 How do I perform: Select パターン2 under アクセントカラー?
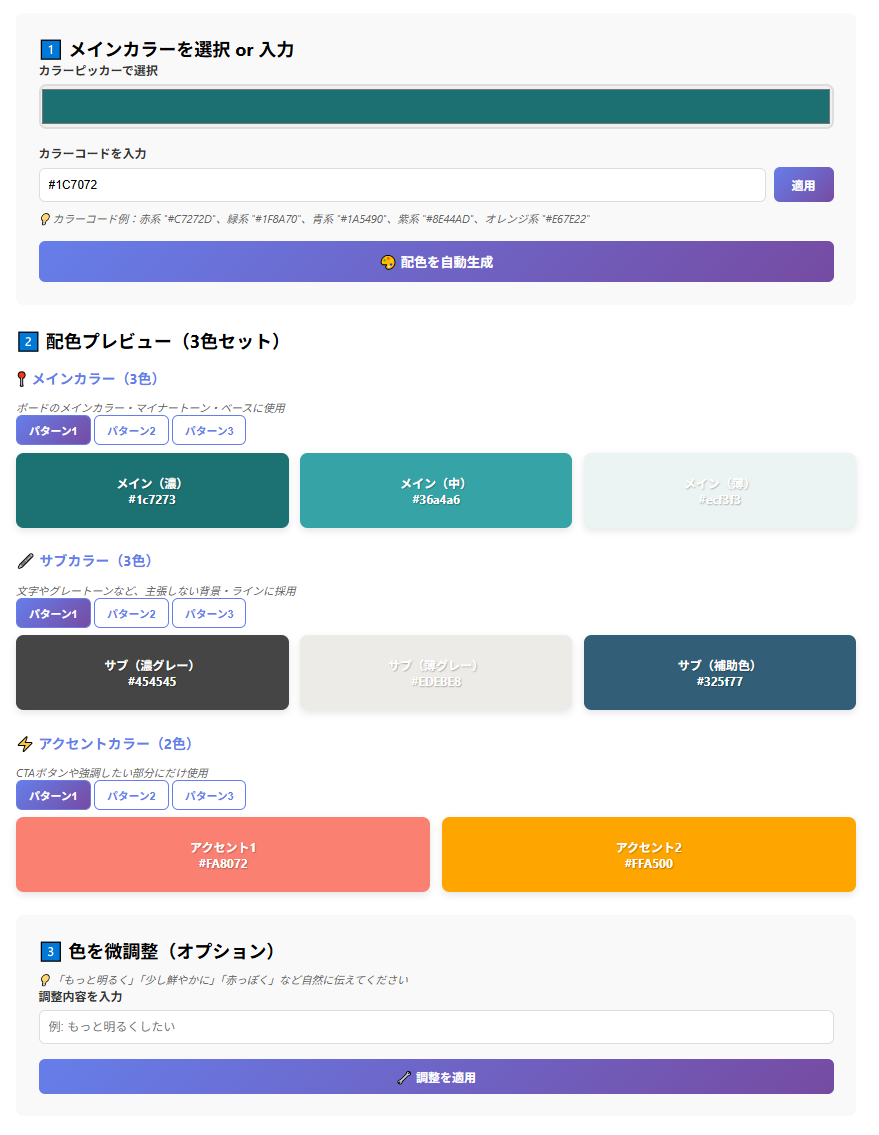tap(131, 796)
